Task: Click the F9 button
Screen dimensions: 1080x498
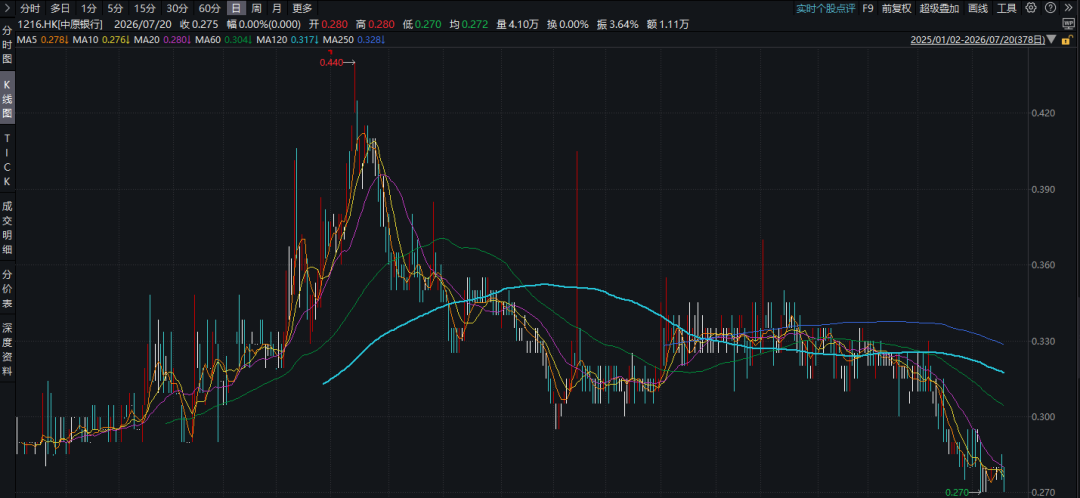Action: (868, 8)
